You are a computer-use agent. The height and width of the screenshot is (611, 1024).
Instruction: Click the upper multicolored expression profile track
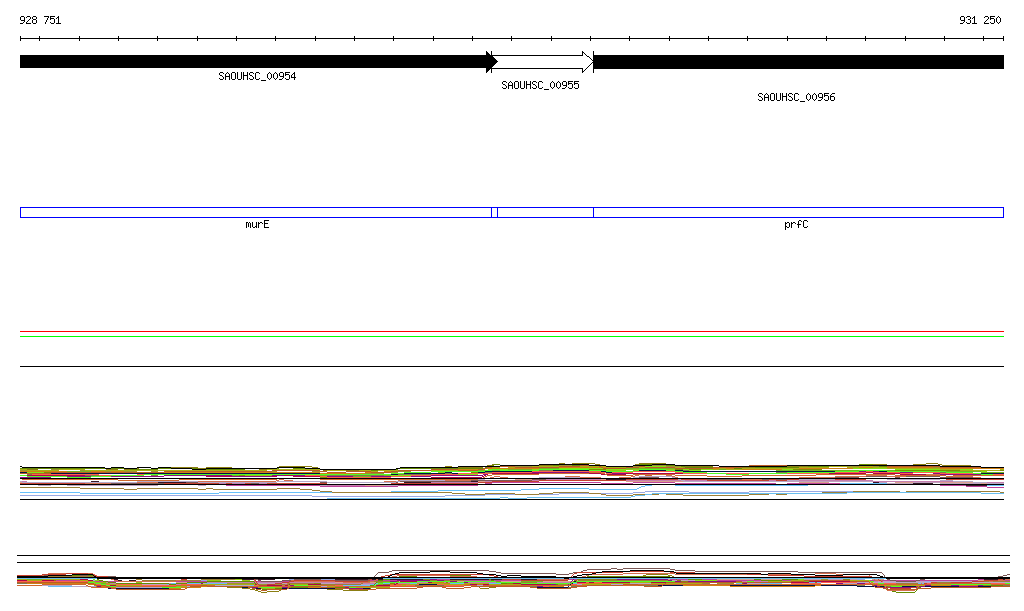512,478
